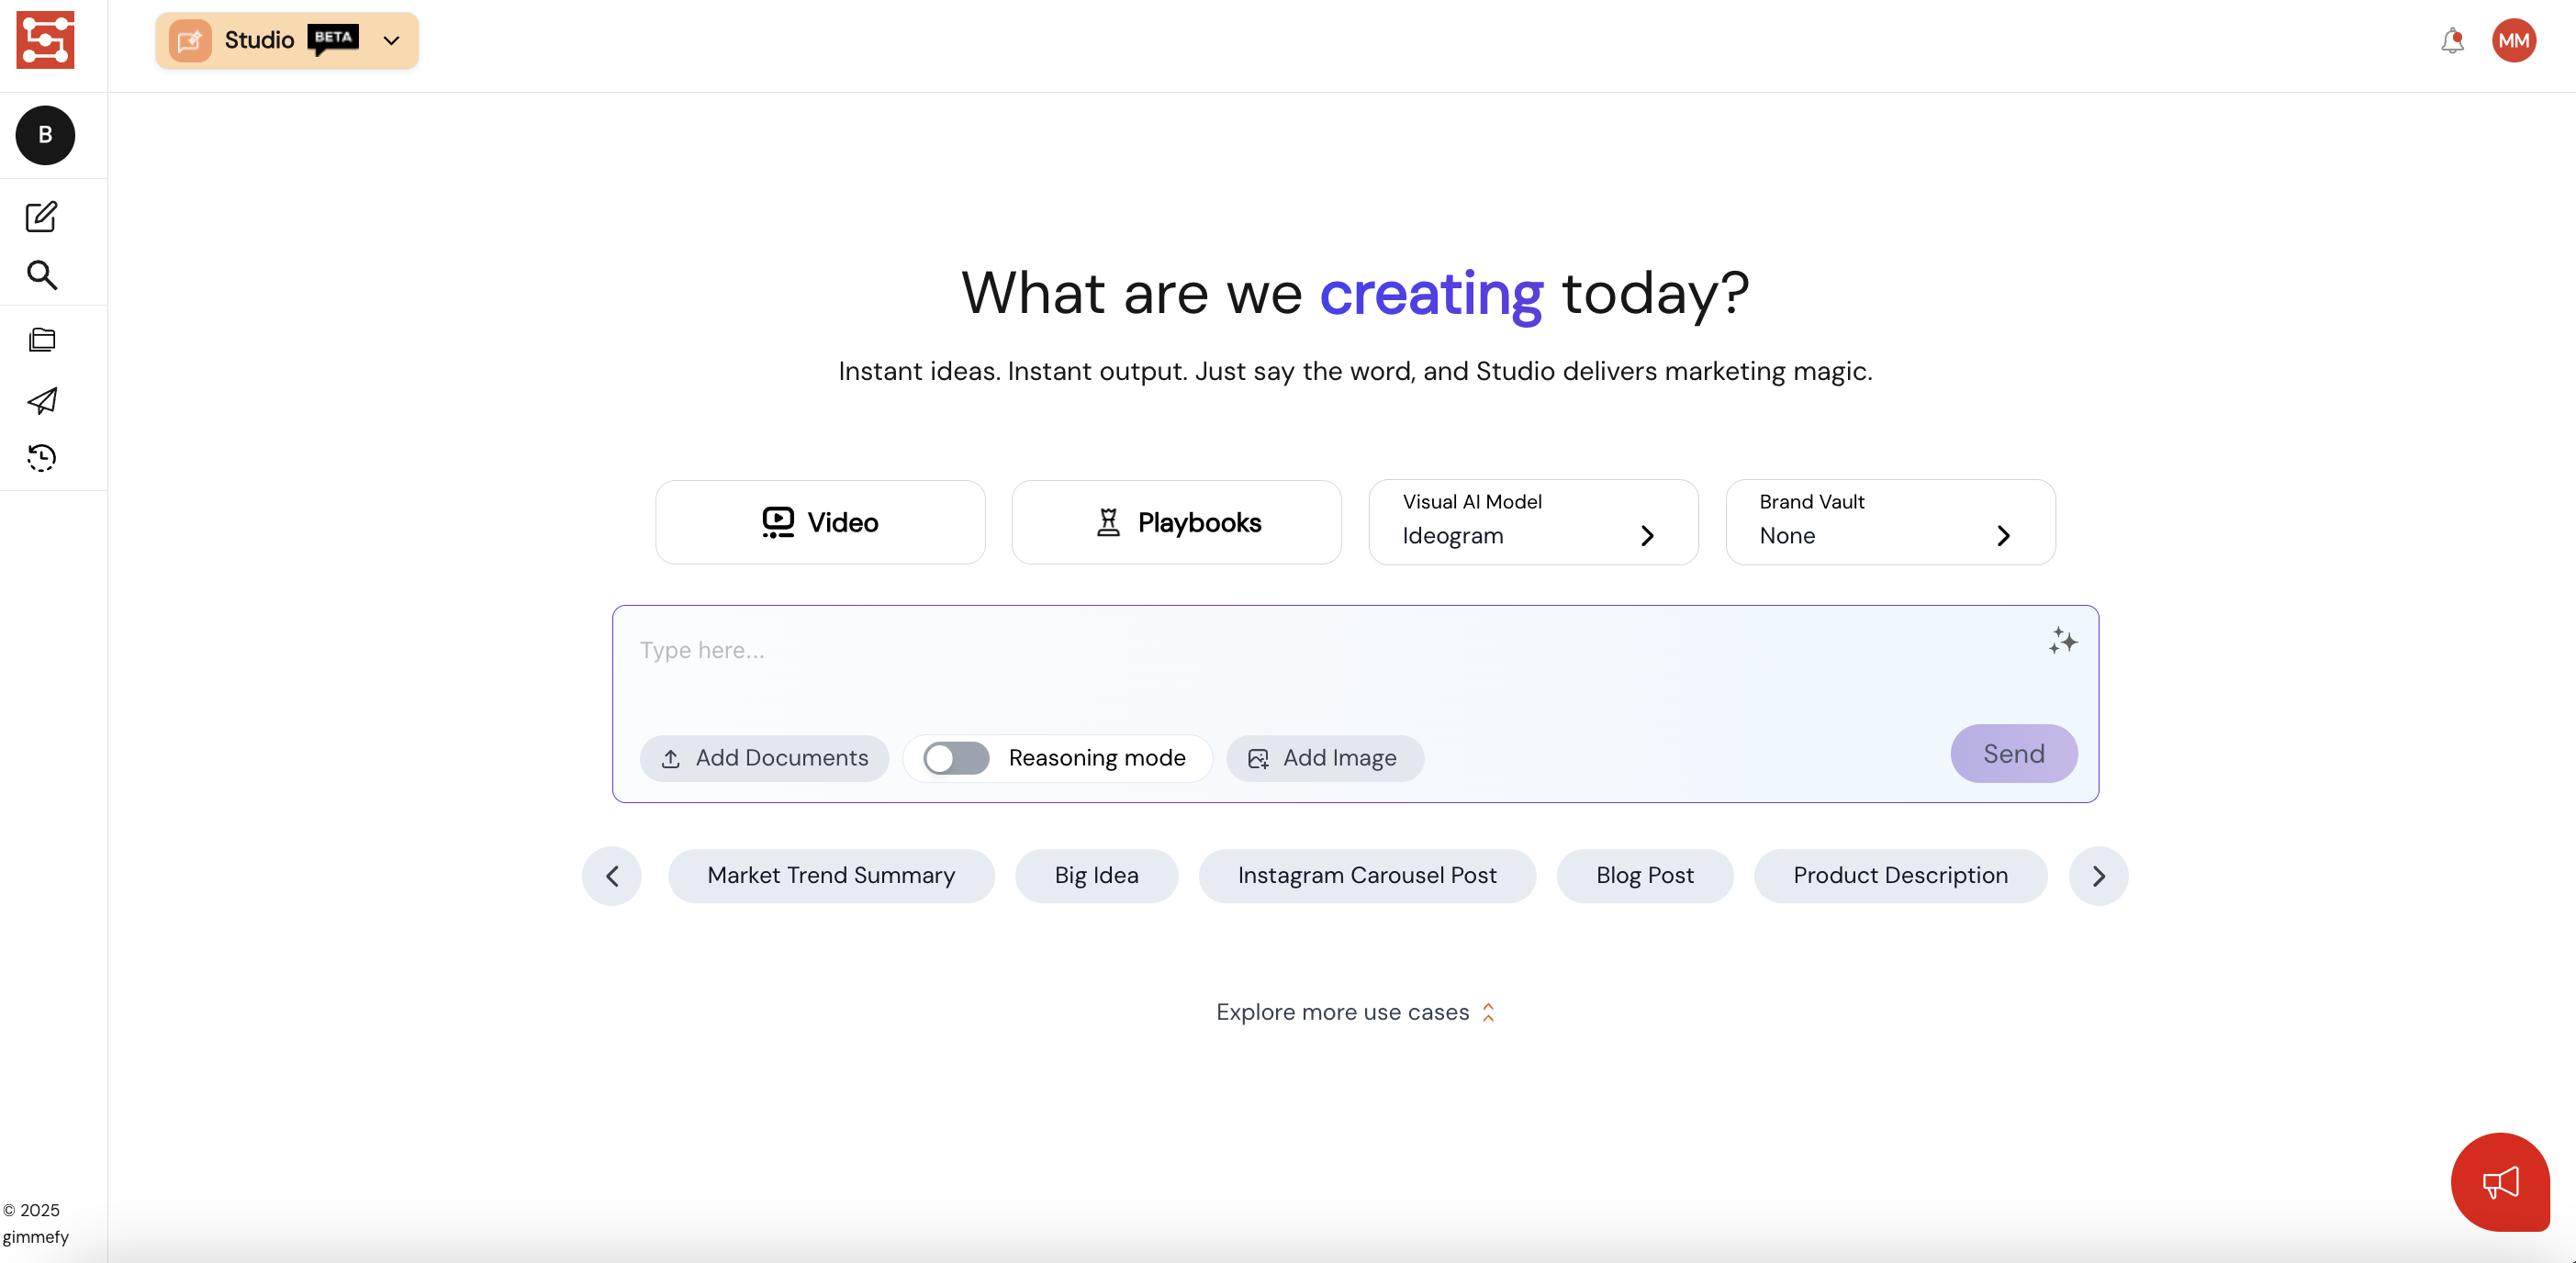Click the gimmefy logo icon
The height and width of the screenshot is (1263, 2576).
pos(45,40)
